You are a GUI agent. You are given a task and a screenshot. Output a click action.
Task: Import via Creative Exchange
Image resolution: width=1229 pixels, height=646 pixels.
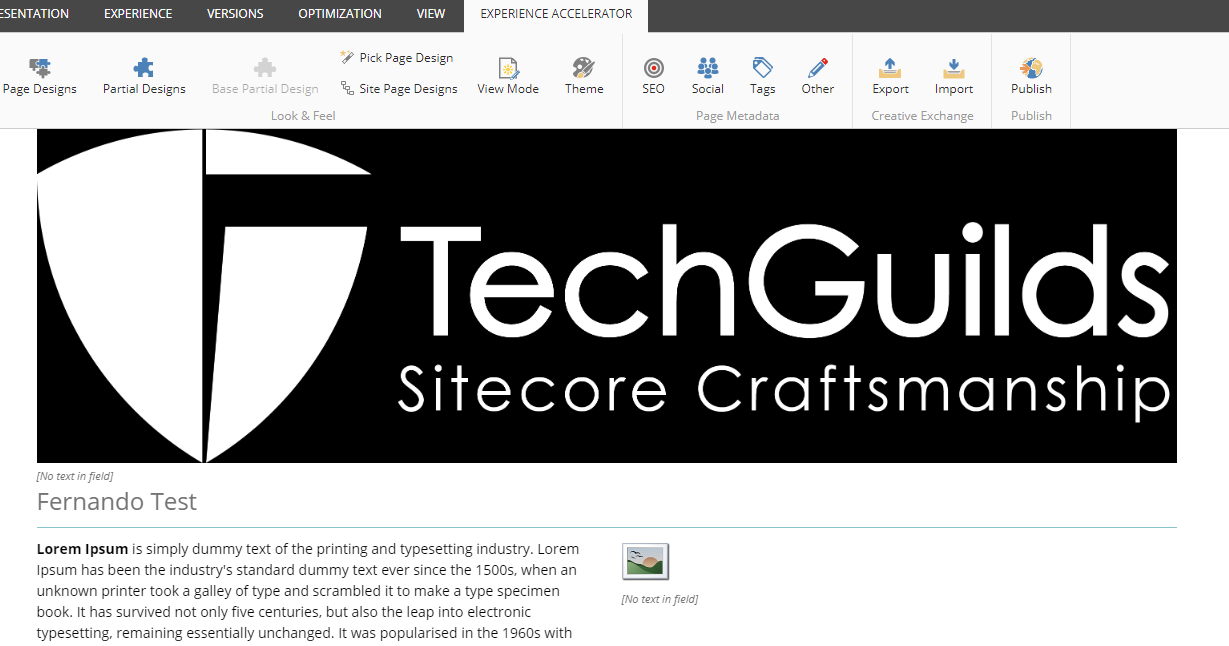click(x=954, y=77)
